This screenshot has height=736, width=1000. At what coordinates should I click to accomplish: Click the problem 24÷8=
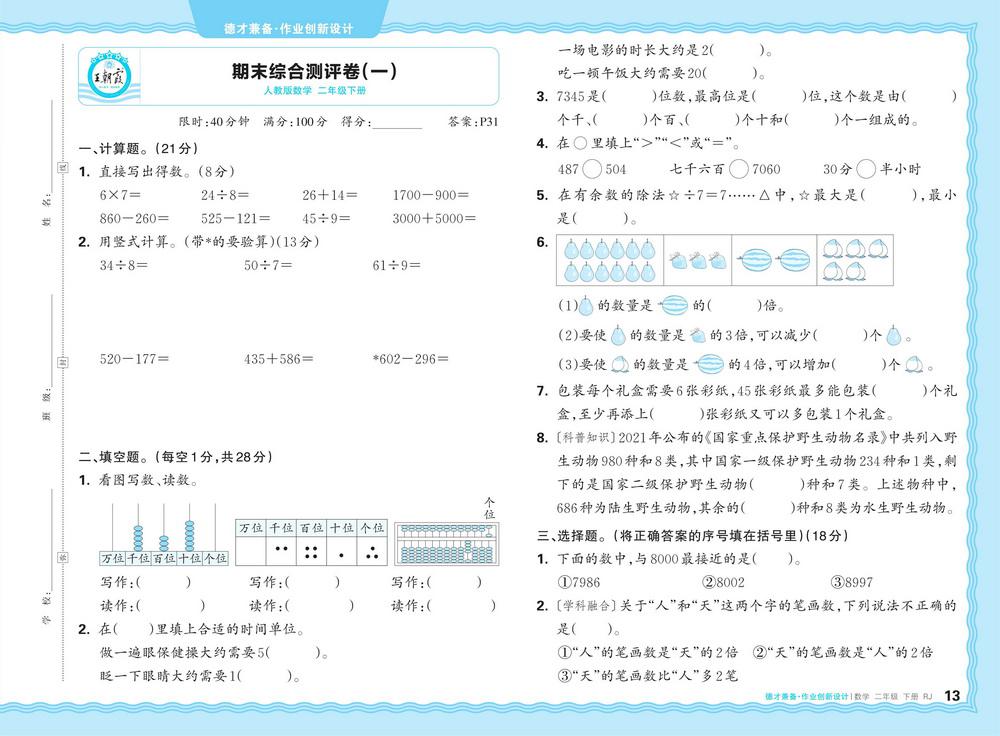point(224,195)
